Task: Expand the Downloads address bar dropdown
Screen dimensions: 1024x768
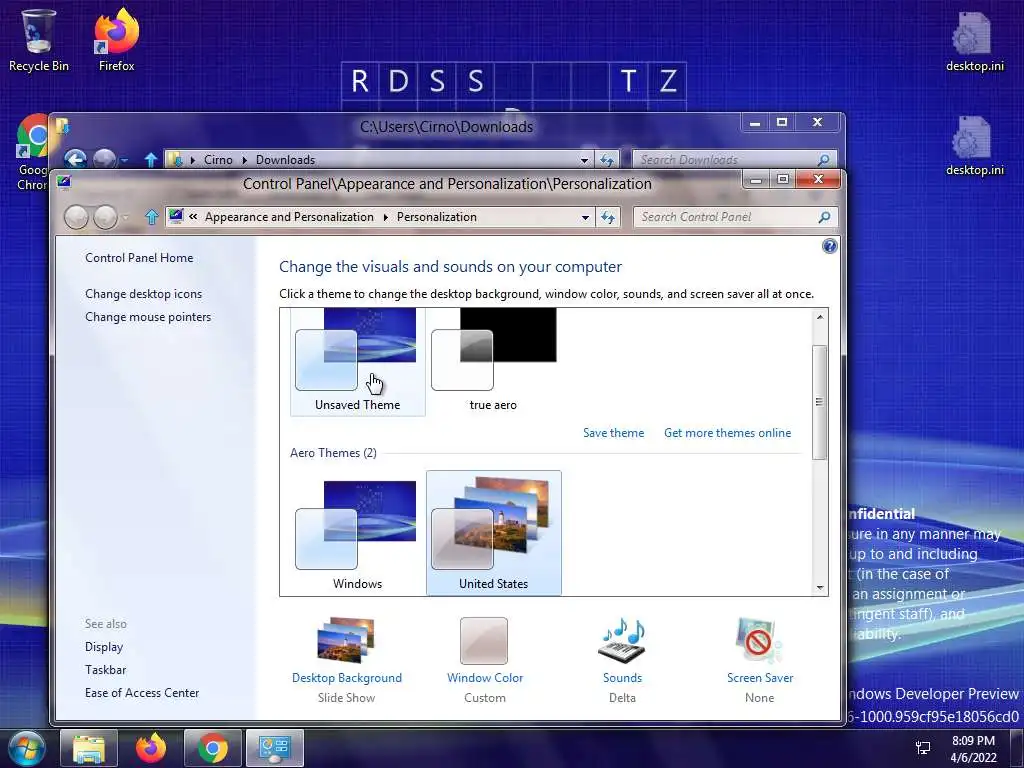Action: (x=584, y=160)
